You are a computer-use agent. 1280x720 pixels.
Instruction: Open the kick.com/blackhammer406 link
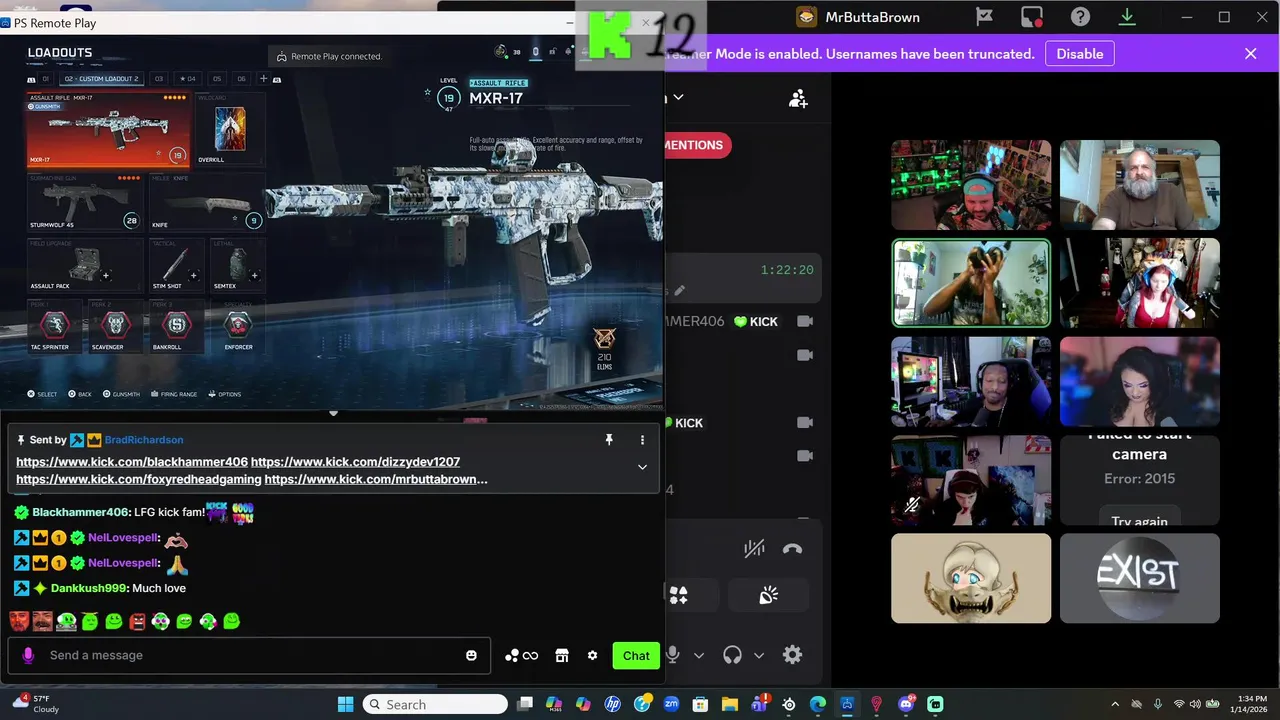click(x=132, y=462)
